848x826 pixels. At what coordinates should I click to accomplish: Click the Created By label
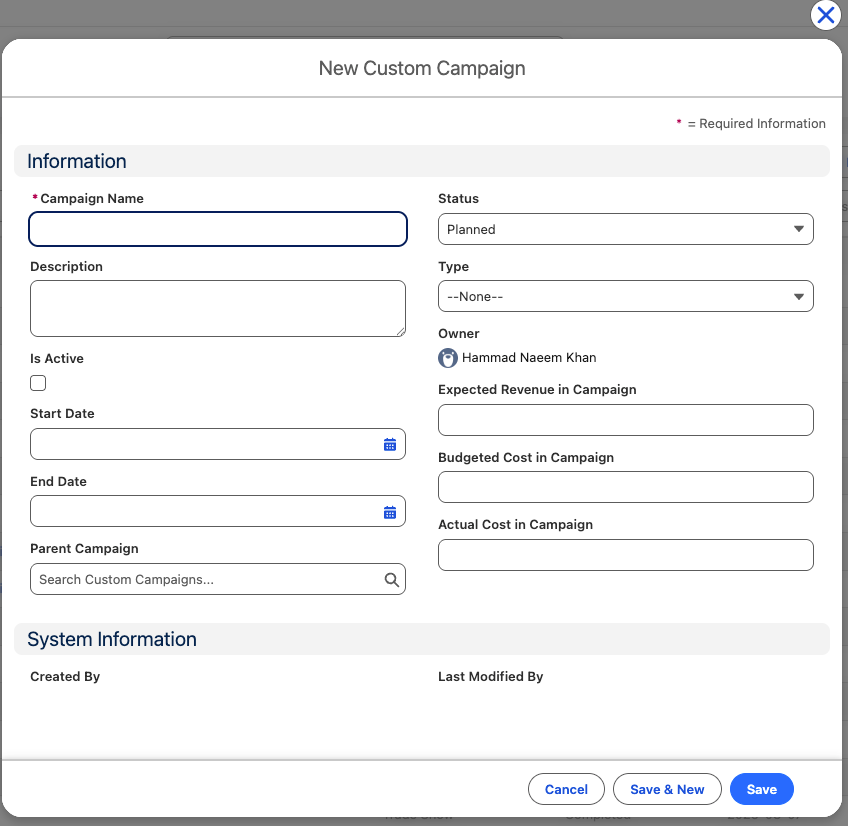tap(65, 677)
